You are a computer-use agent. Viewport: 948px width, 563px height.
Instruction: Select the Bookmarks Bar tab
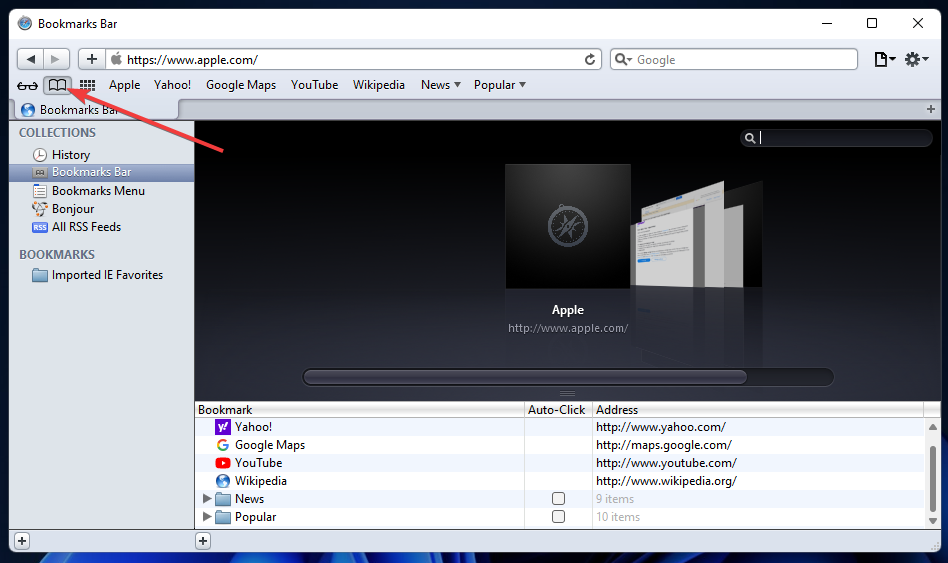(96, 109)
